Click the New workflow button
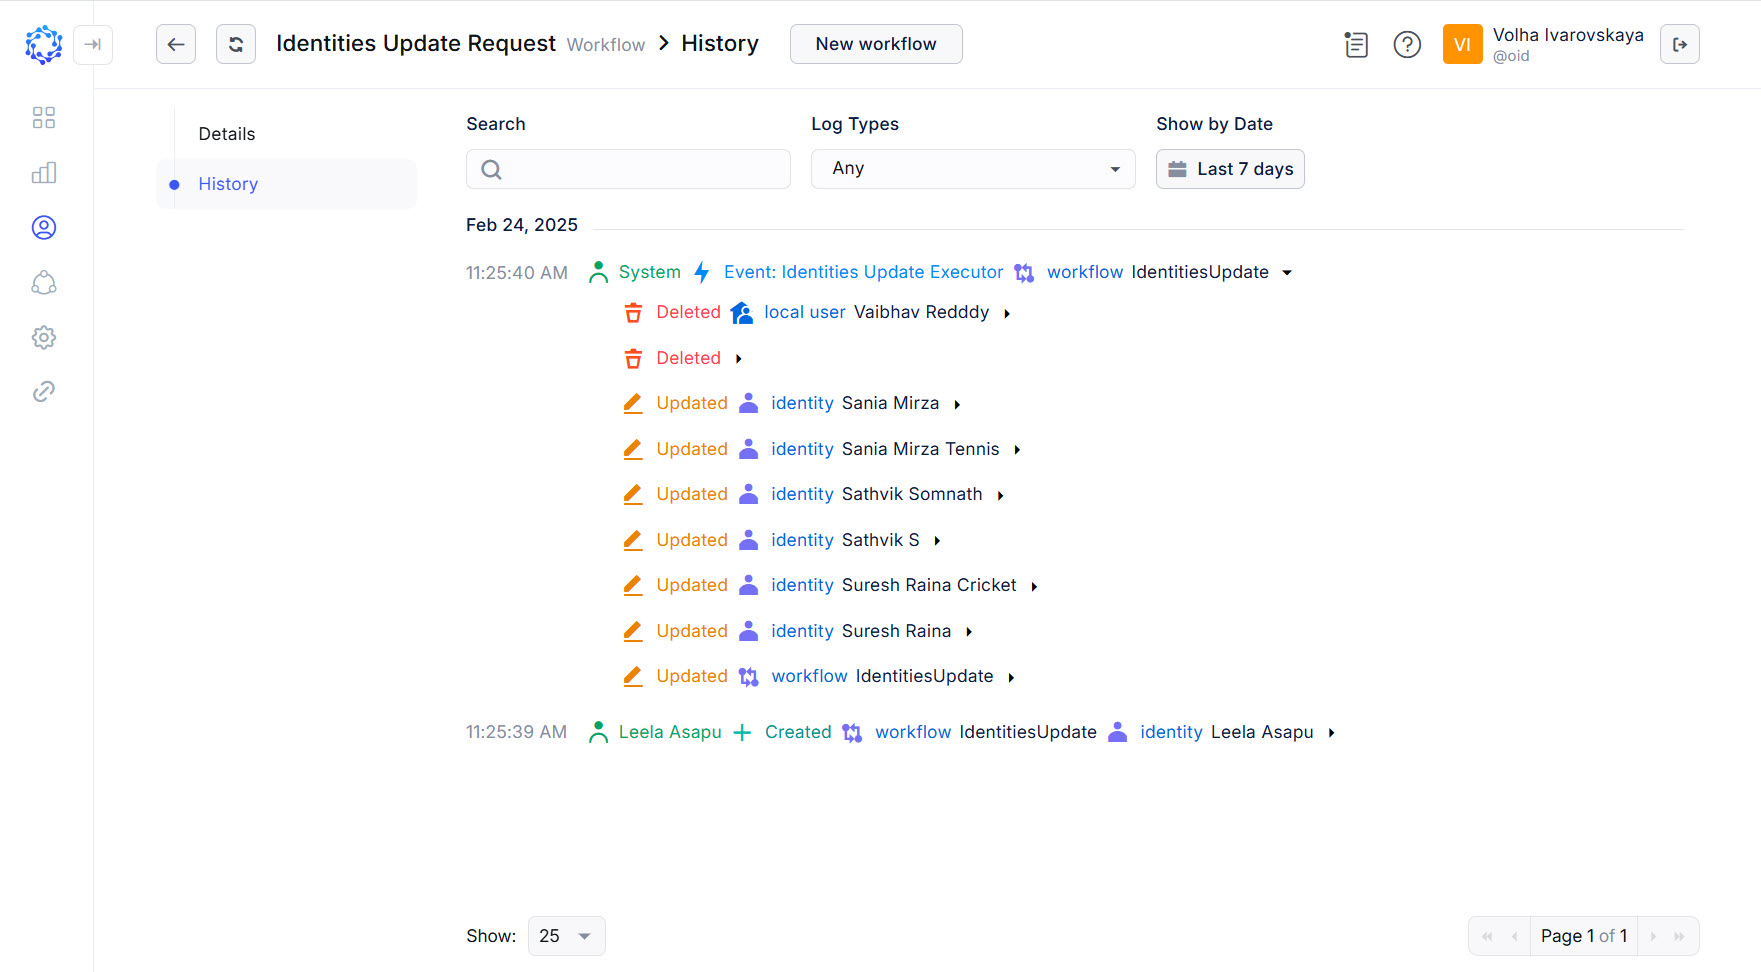 pyautogui.click(x=875, y=43)
